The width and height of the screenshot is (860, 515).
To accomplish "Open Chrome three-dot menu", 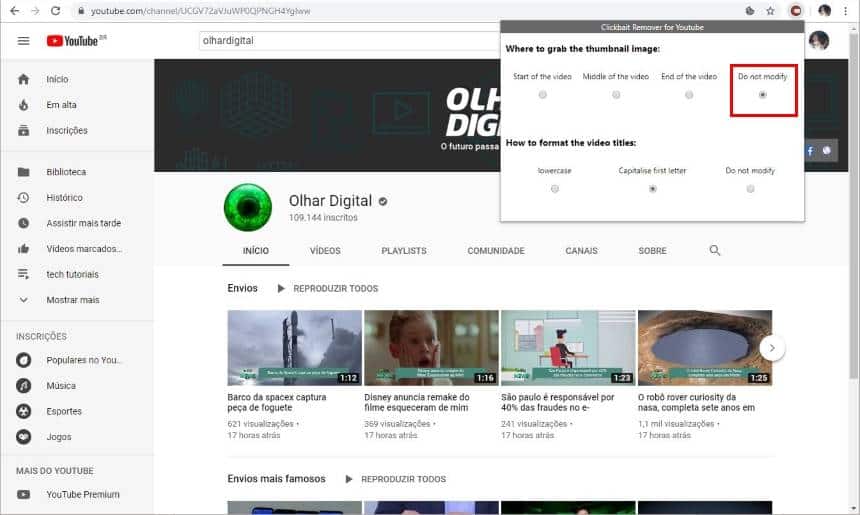I will click(846, 10).
